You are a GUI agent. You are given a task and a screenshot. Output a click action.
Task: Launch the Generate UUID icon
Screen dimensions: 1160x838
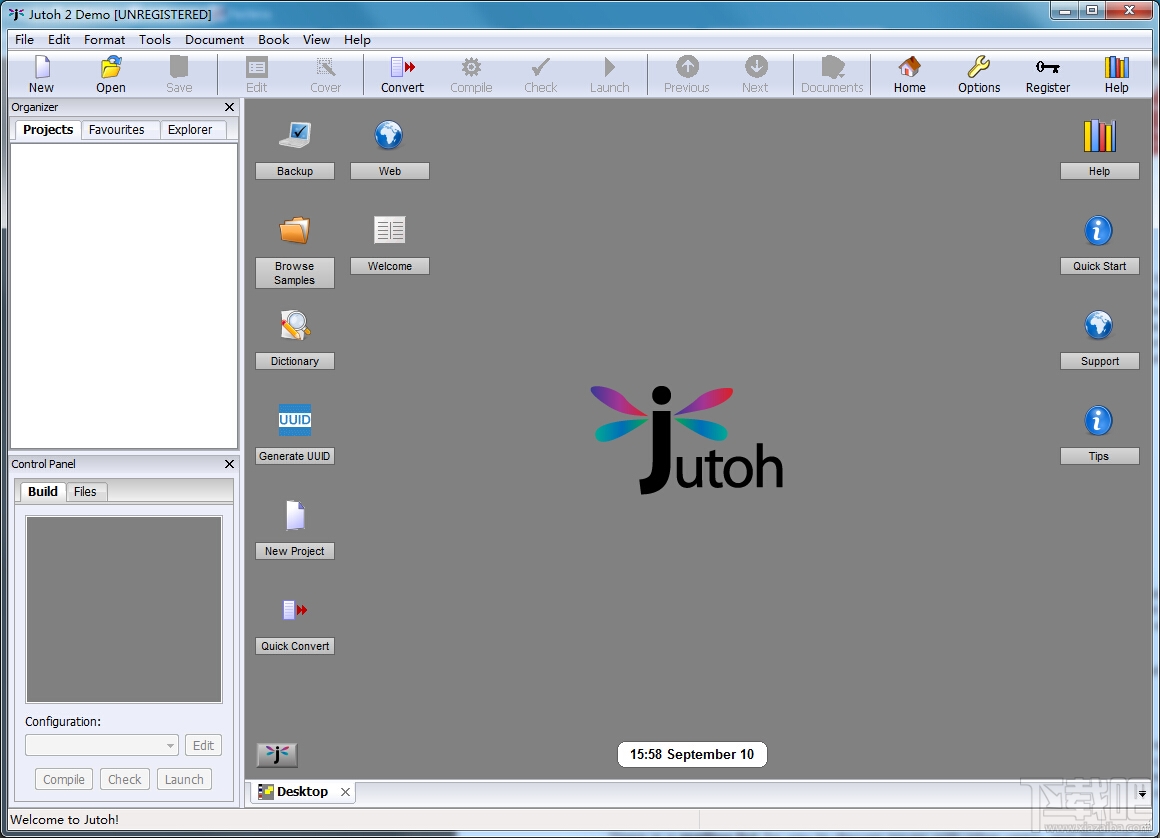294,420
